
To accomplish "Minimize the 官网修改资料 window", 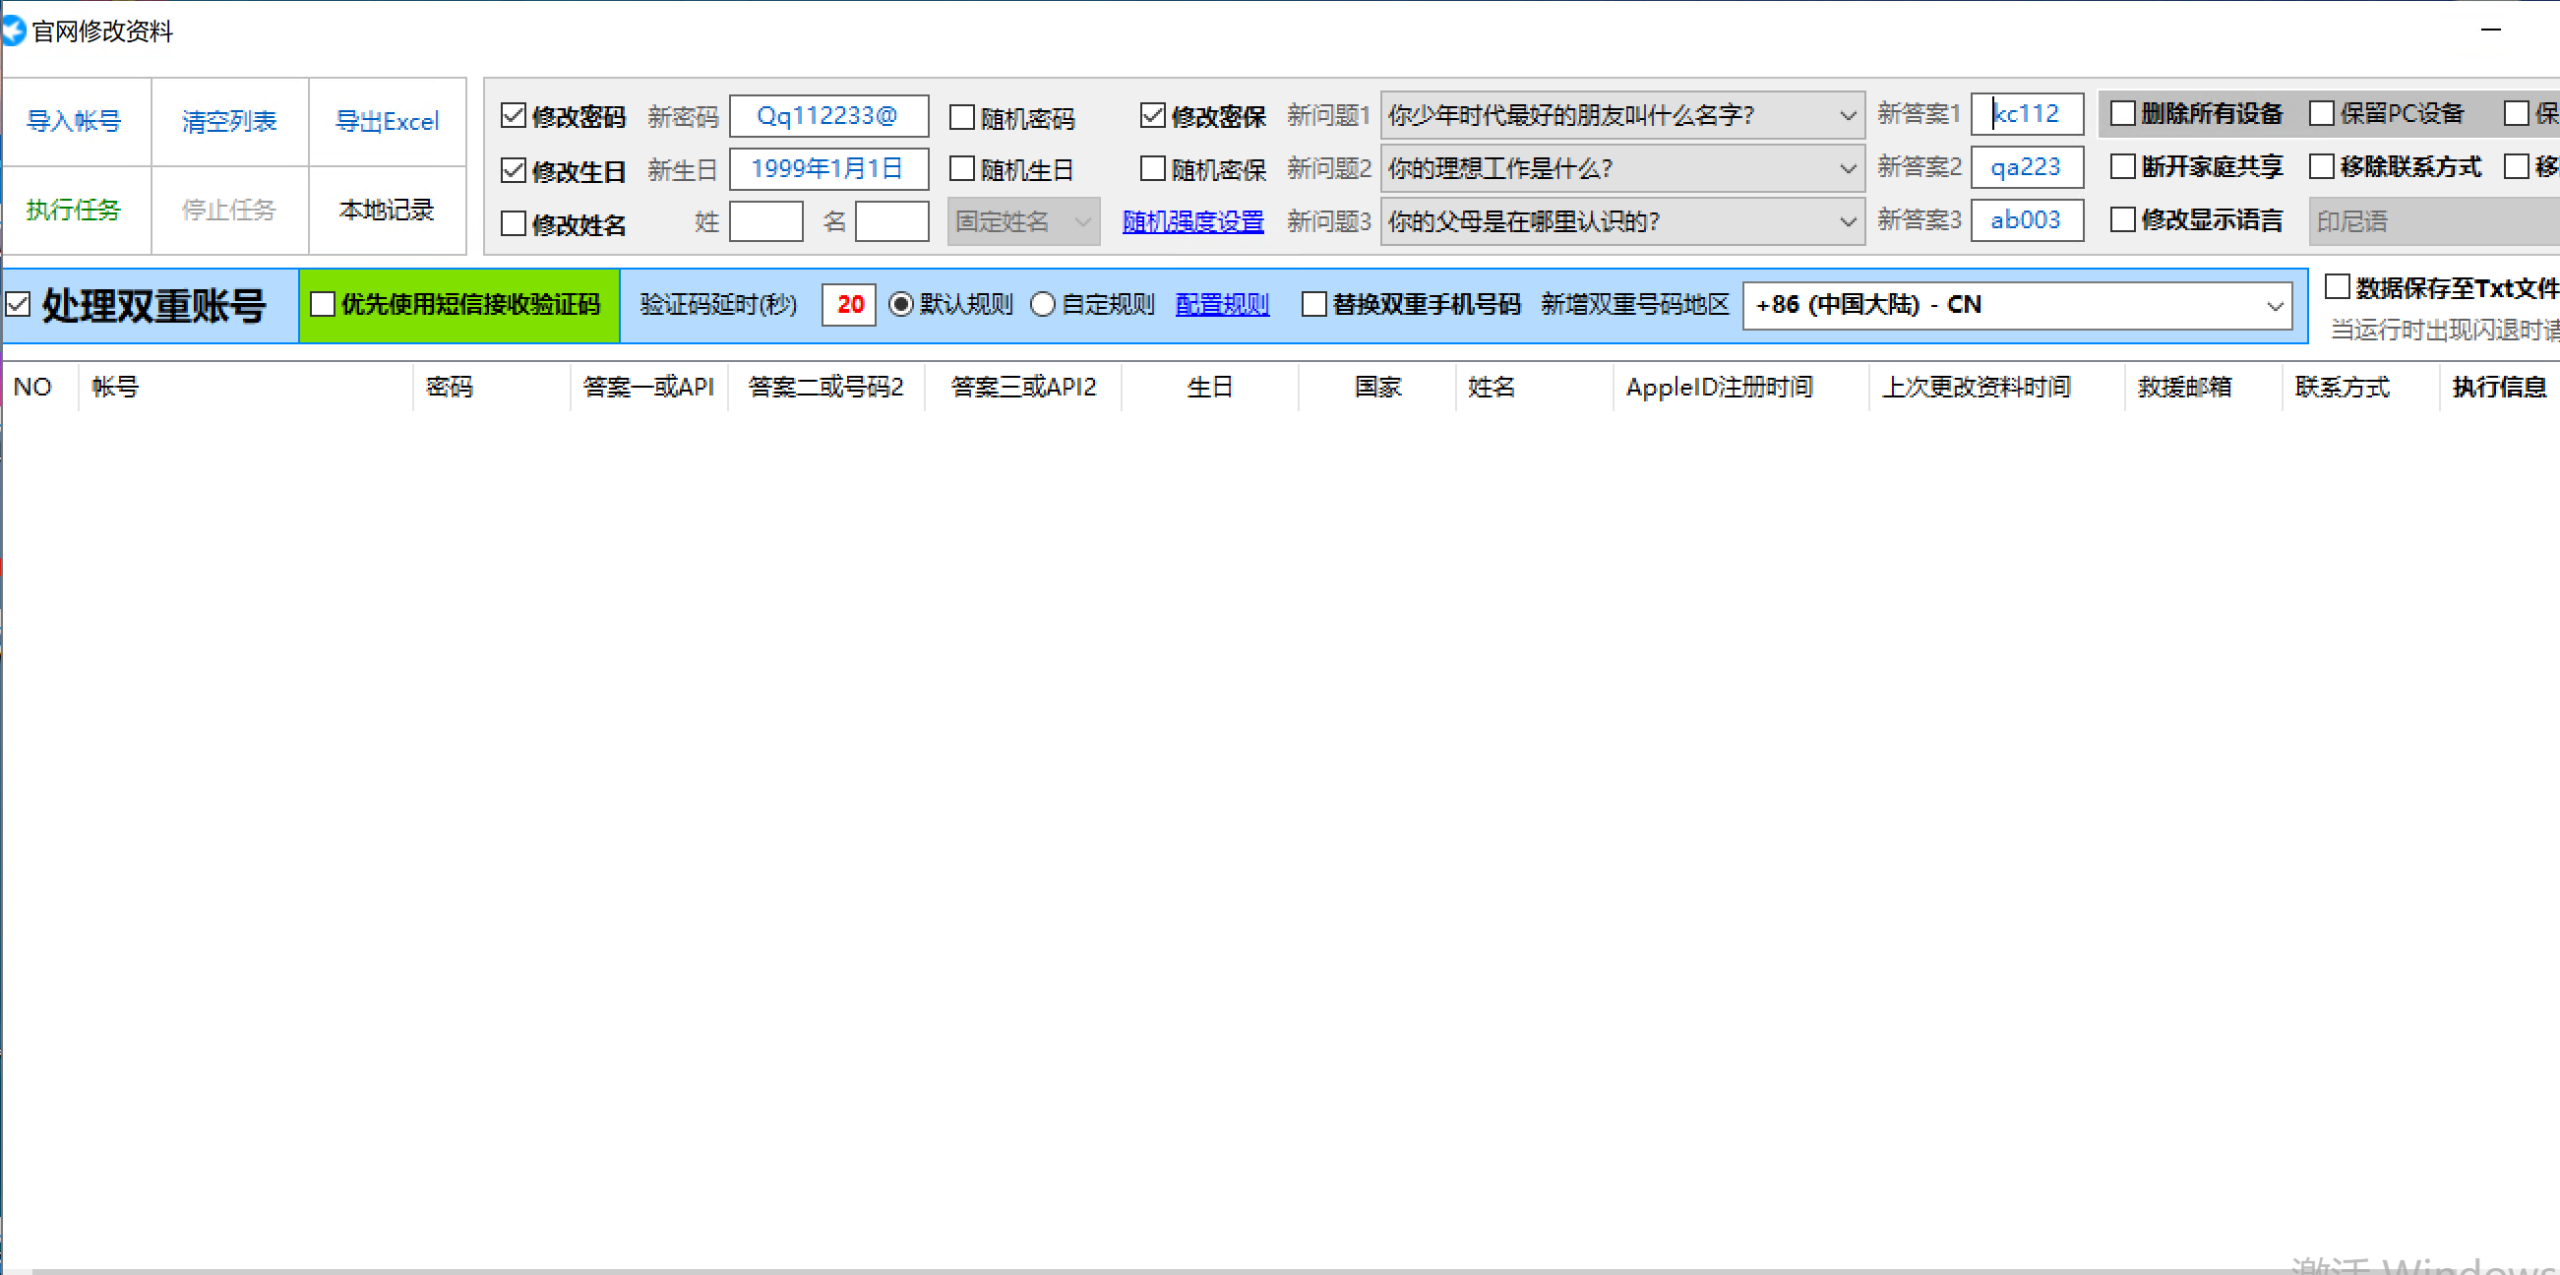I will point(2491,30).
